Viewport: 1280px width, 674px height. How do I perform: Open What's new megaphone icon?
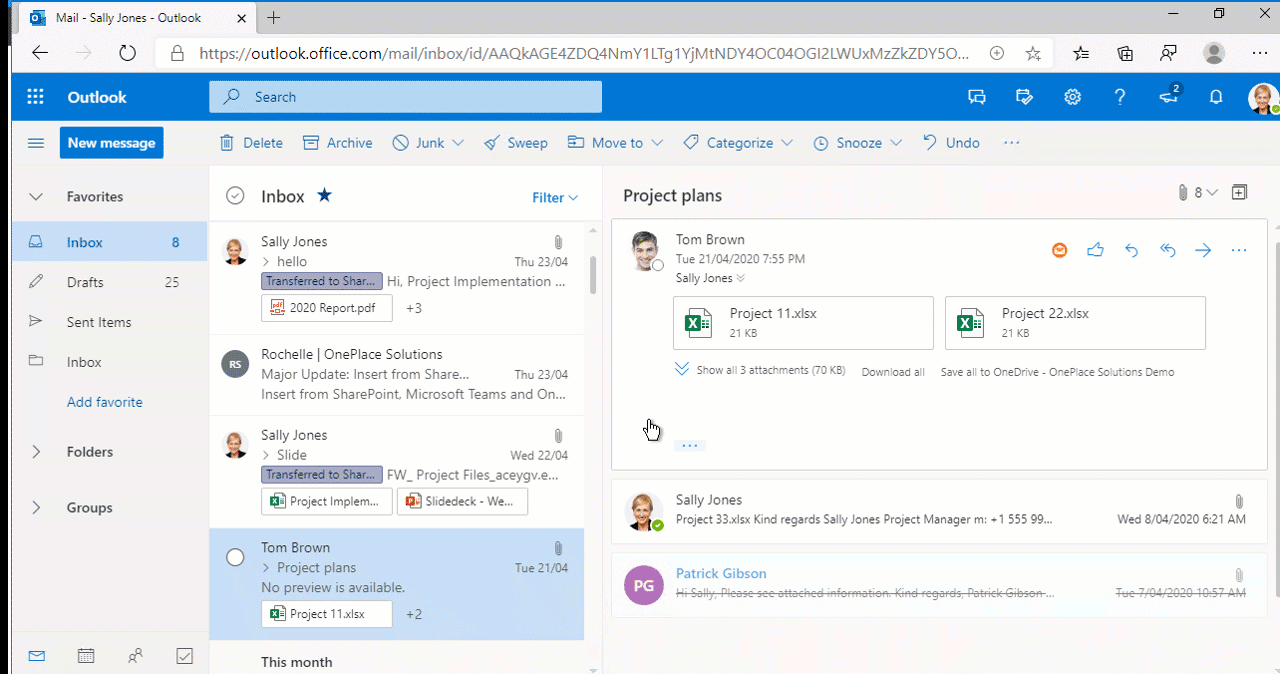(x=1168, y=96)
